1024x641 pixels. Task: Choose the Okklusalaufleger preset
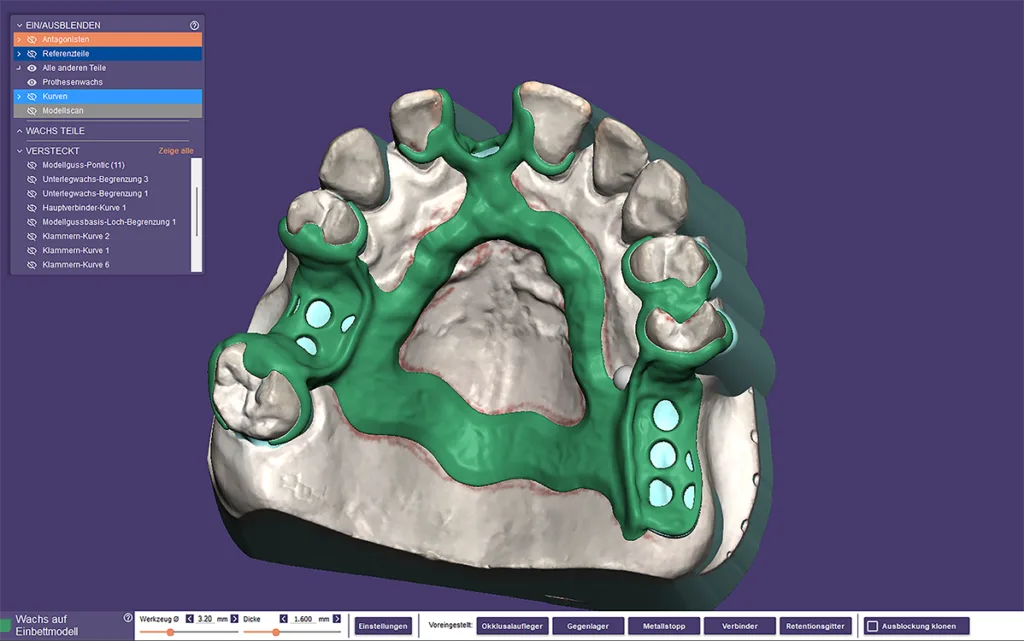(512, 626)
